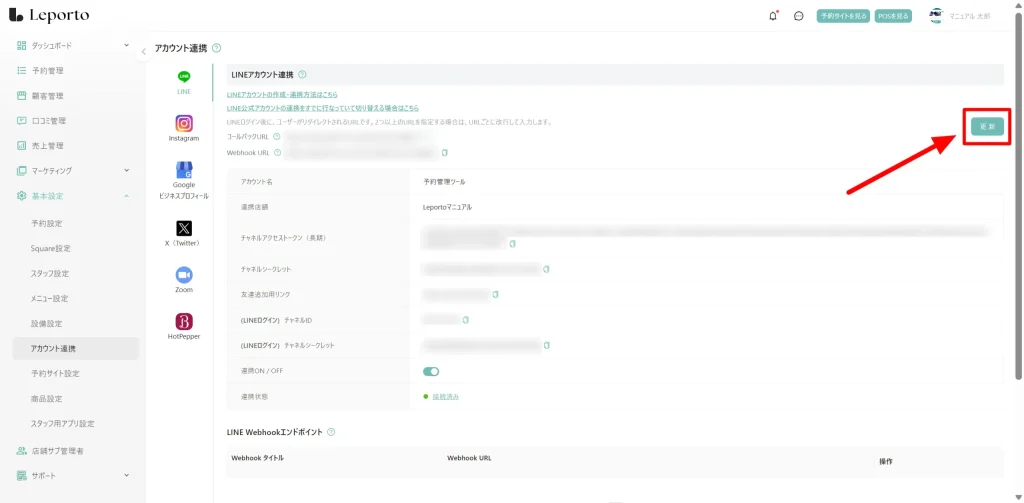
Task: Click the 予約サイトを見る button
Action: click(842, 16)
